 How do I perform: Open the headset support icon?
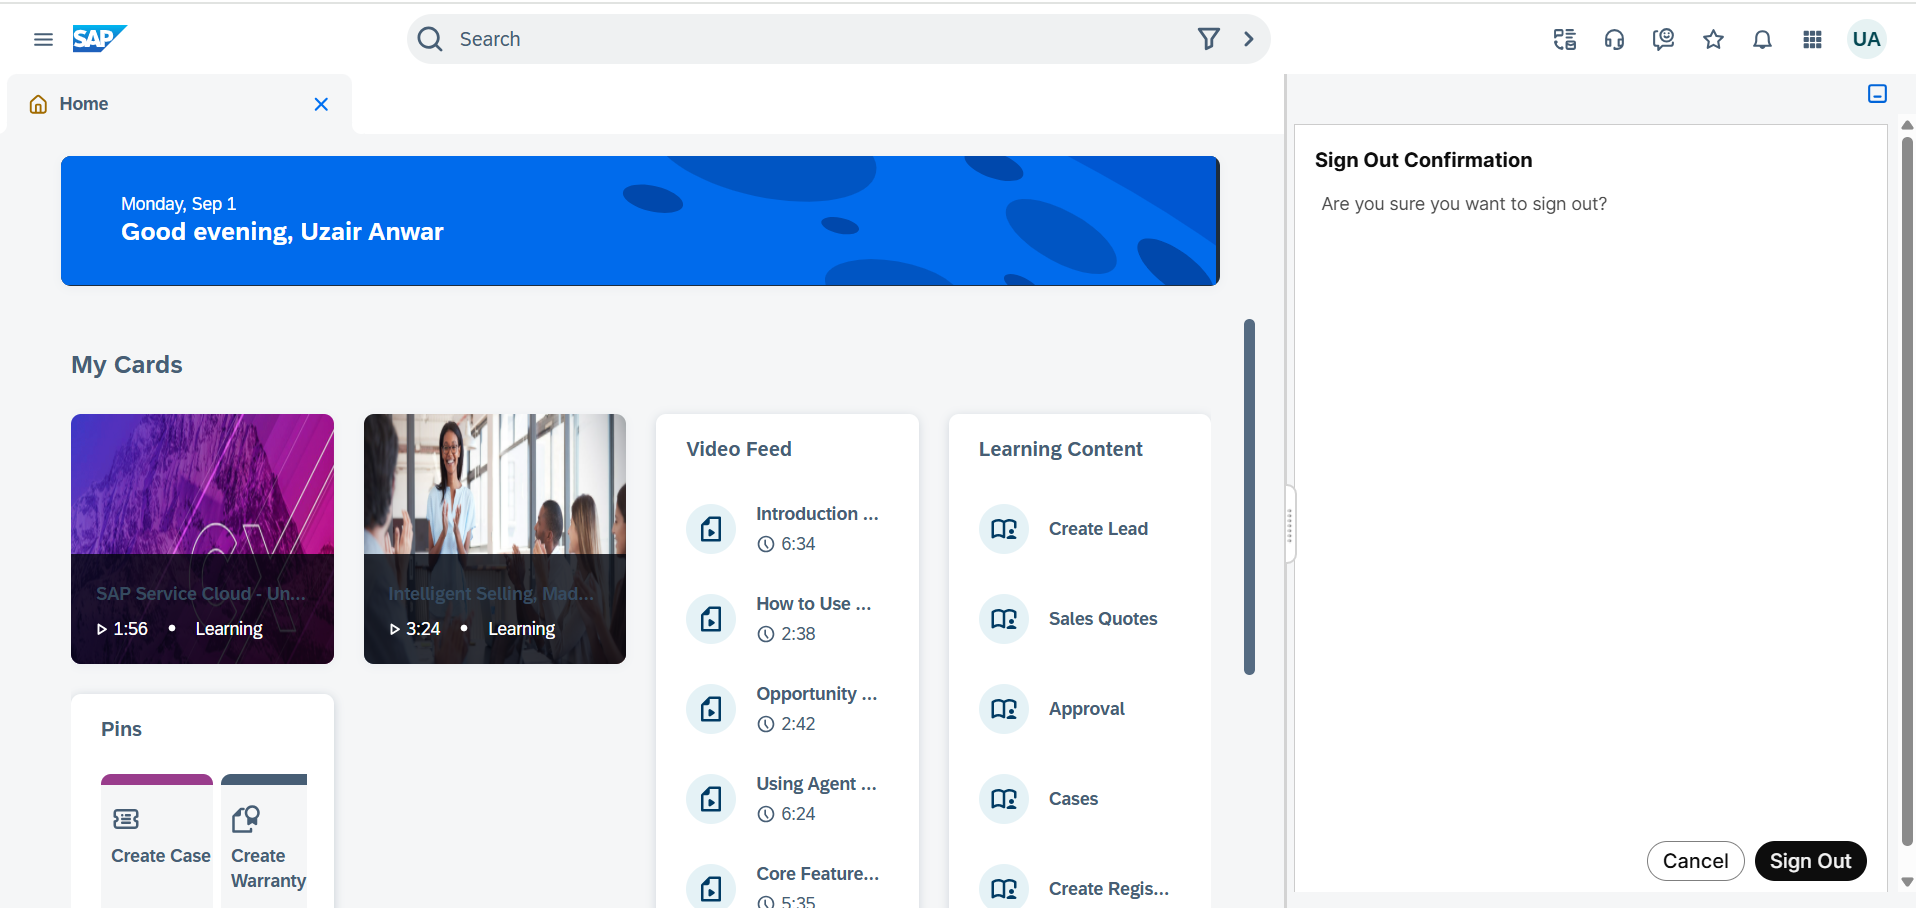pos(1614,39)
